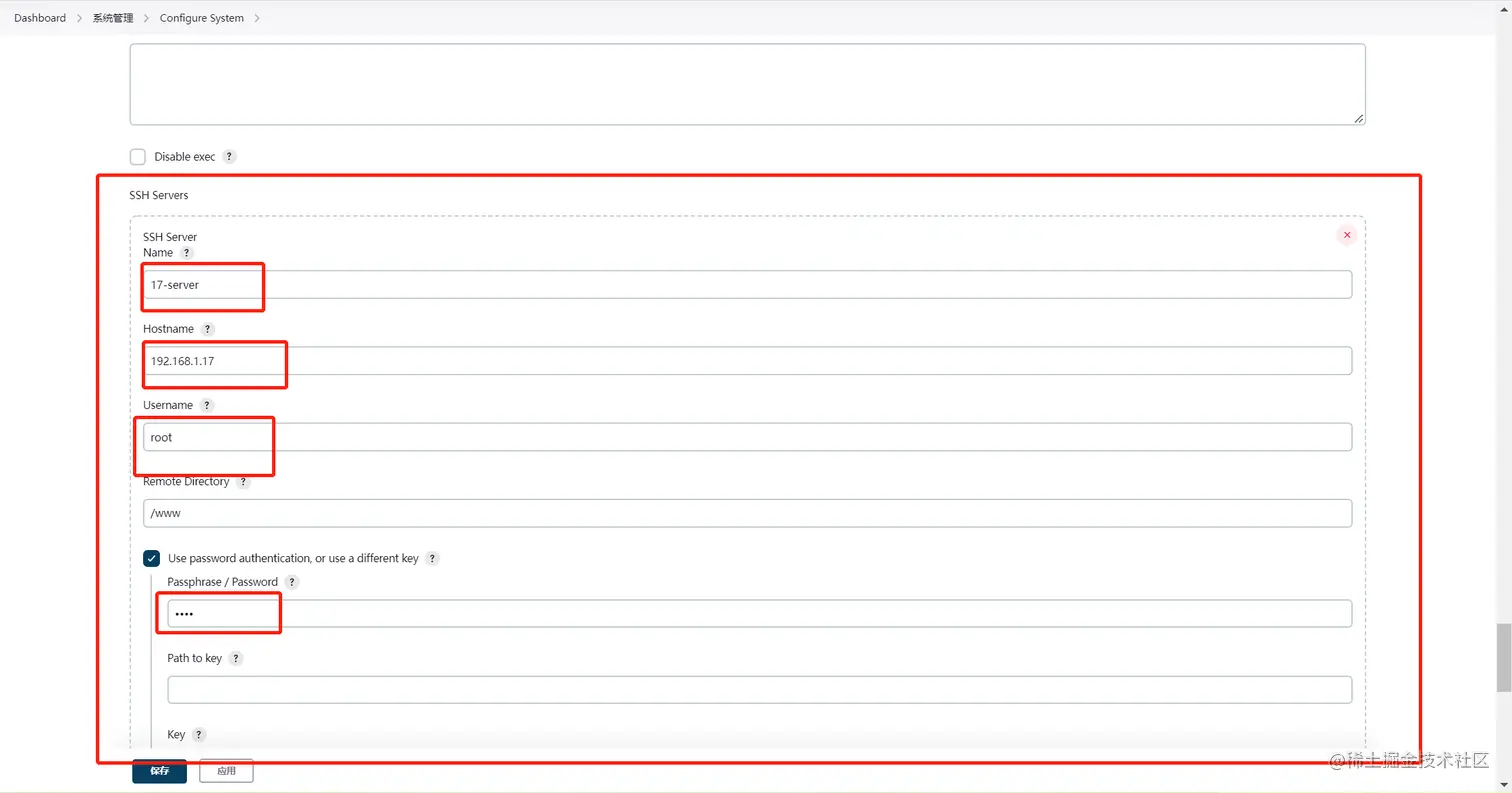Open help for Disable exec option

[x=230, y=157]
